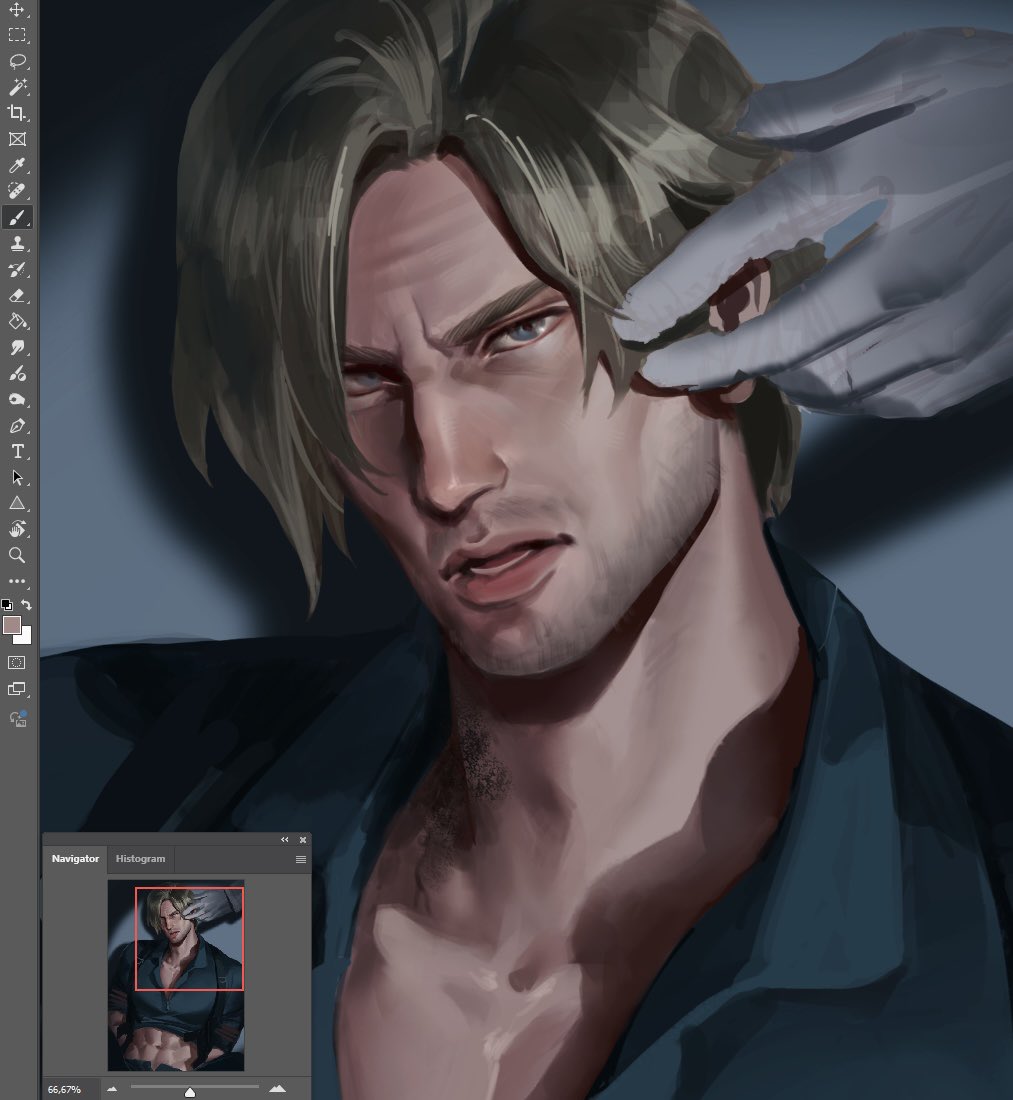
Task: Switch to the Navigator tab
Action: tap(75, 859)
